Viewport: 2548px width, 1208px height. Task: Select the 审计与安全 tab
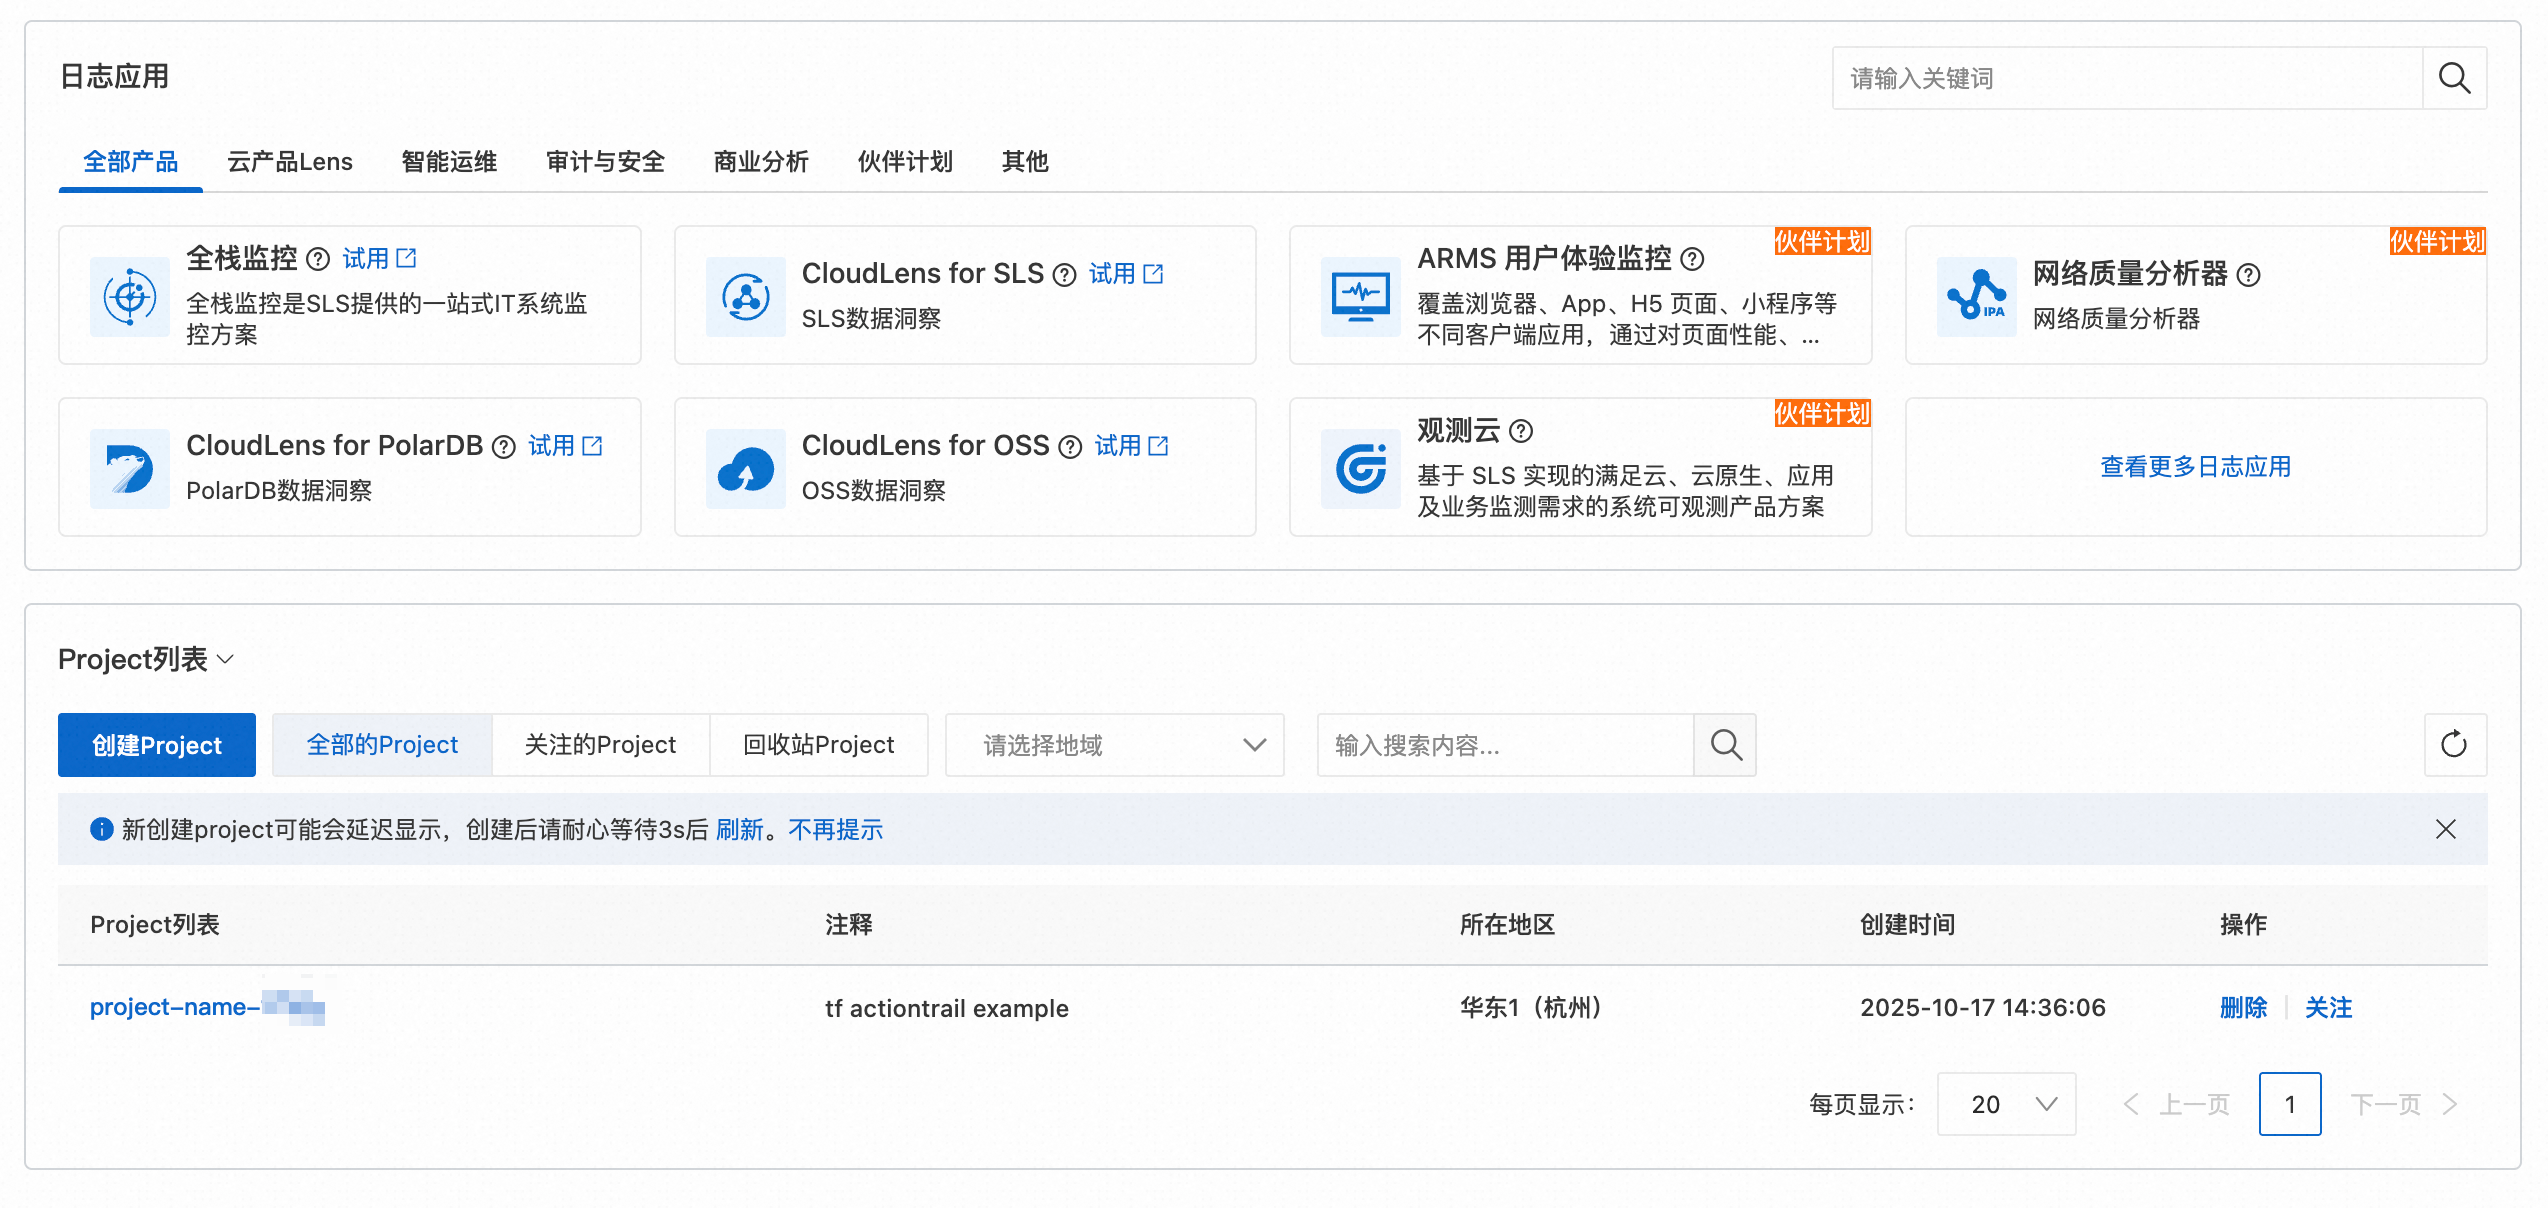pyautogui.click(x=605, y=162)
